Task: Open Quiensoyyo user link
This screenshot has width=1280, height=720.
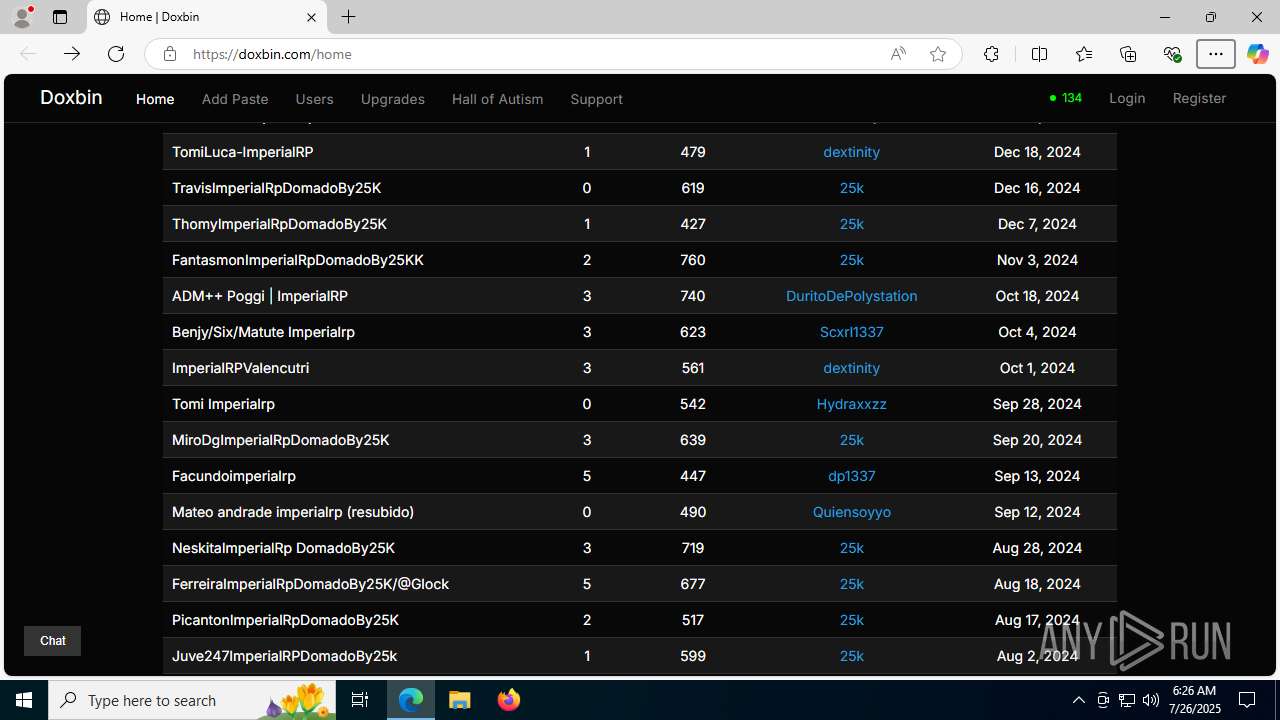Action: (851, 512)
